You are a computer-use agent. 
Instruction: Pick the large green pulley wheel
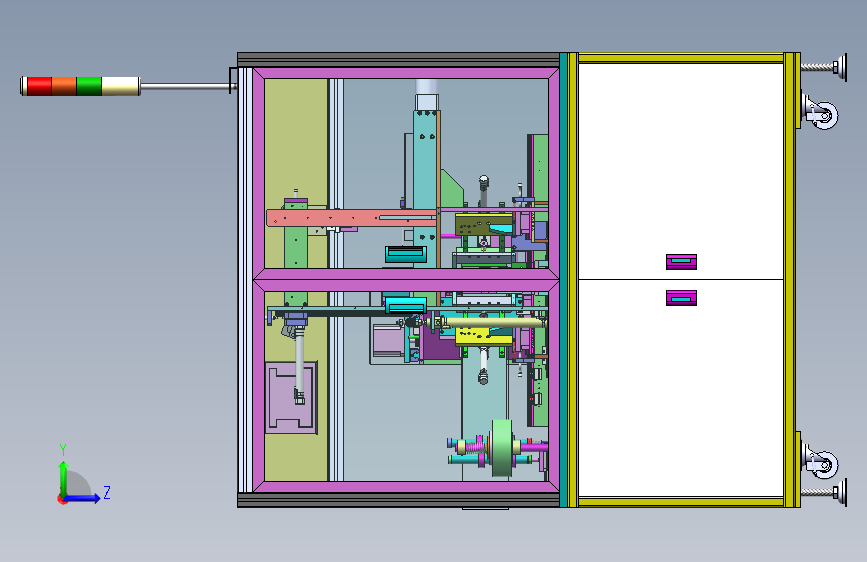502,447
